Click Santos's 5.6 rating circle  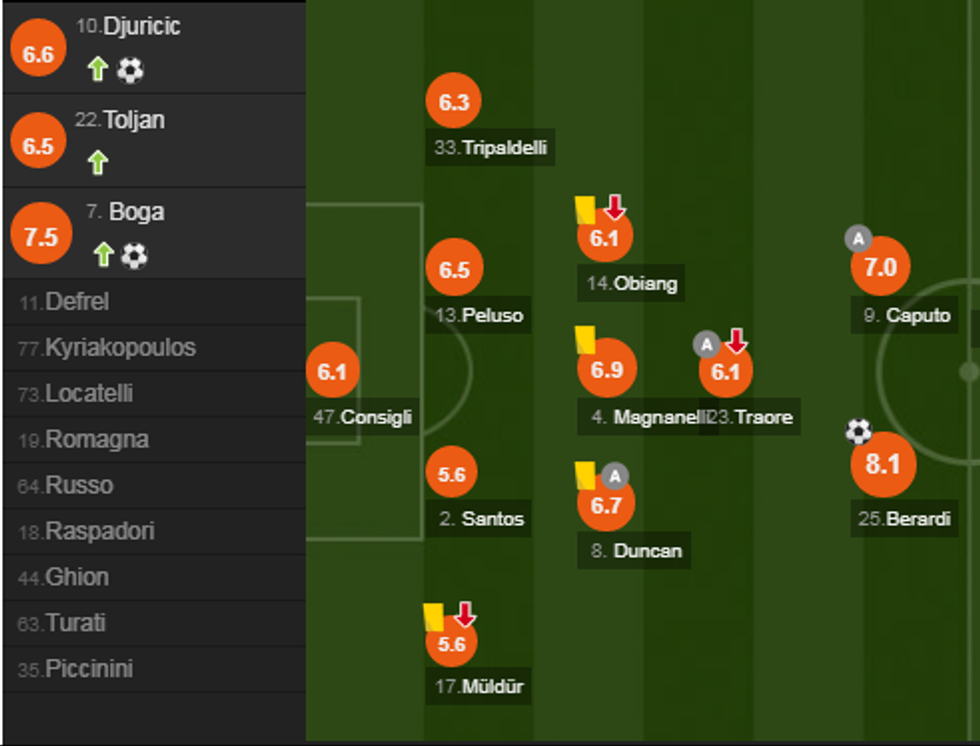[452, 474]
